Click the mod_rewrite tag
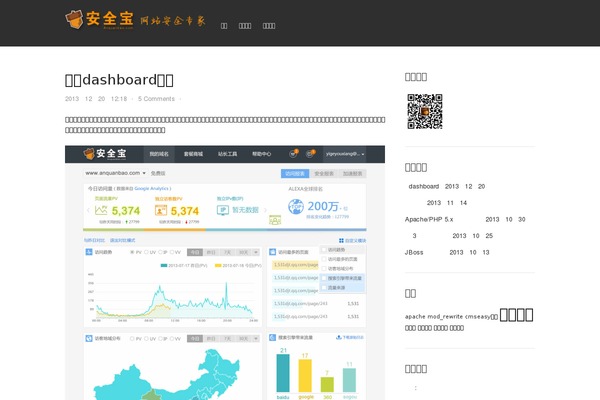Viewport: 600px width, 400px height. click(x=445, y=317)
